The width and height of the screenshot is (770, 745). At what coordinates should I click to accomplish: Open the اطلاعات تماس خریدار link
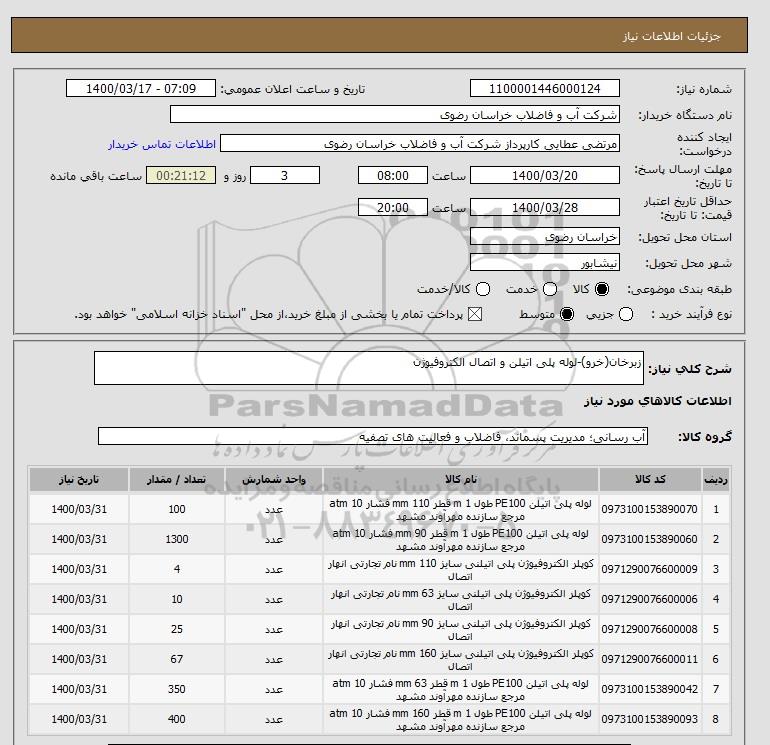pos(162,144)
